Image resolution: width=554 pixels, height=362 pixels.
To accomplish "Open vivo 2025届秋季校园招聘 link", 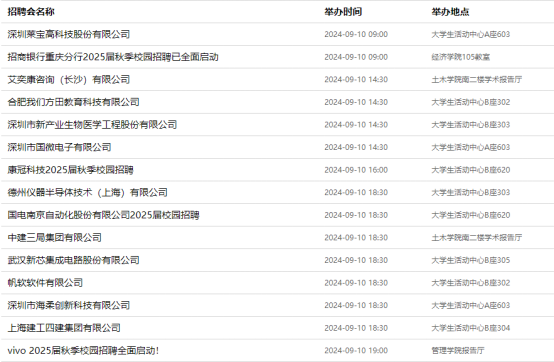I will tap(83, 350).
